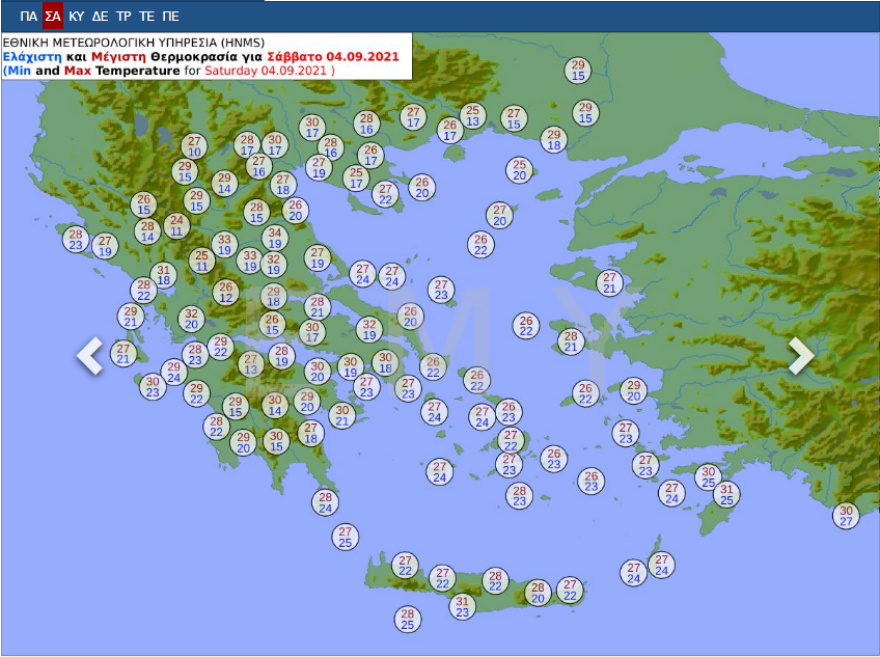
Task: Click the 25/13 temperature marker
Action: [x=472, y=117]
